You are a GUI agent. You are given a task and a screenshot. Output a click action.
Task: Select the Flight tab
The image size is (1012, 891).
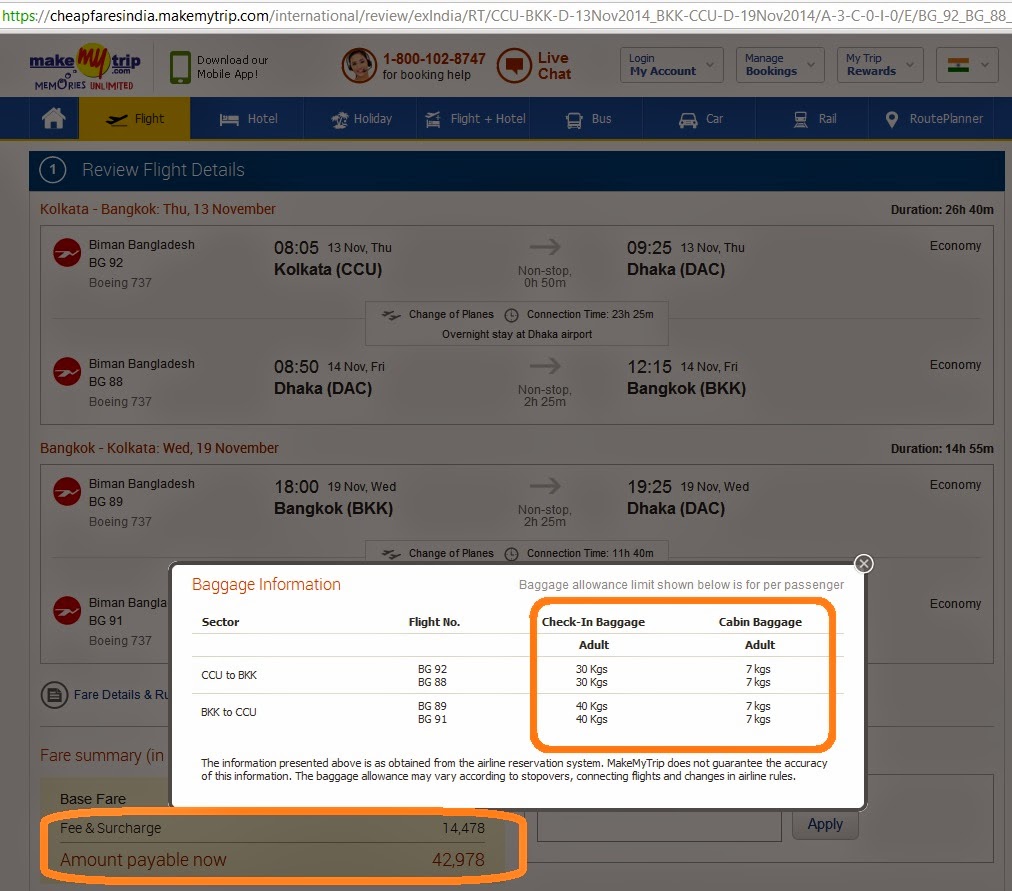coord(134,119)
